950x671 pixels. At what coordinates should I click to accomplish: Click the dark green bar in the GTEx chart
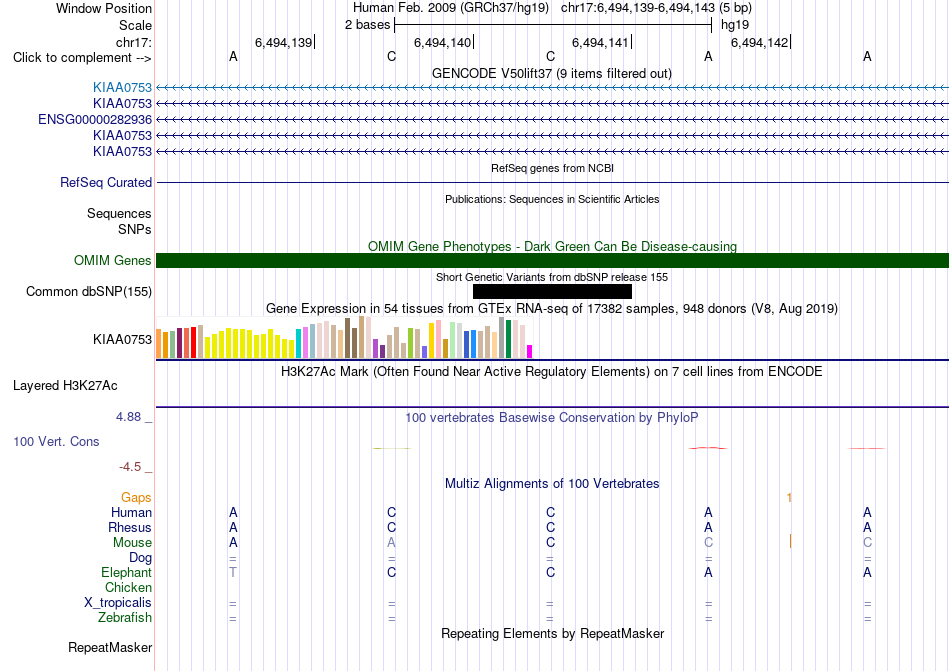point(509,339)
